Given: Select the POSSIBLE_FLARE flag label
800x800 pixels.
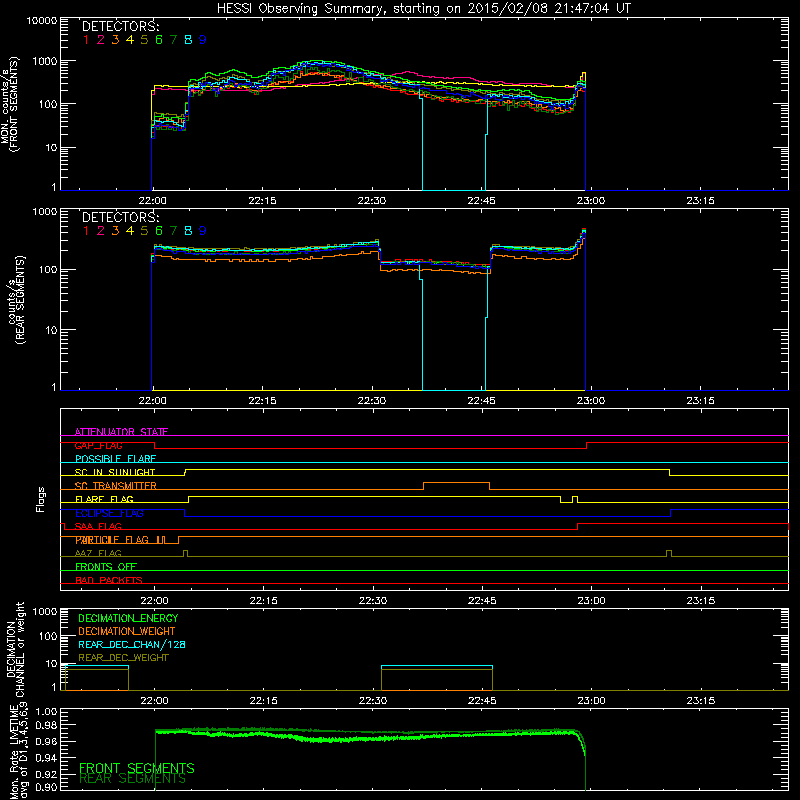Looking at the screenshot, I should click(x=115, y=459).
